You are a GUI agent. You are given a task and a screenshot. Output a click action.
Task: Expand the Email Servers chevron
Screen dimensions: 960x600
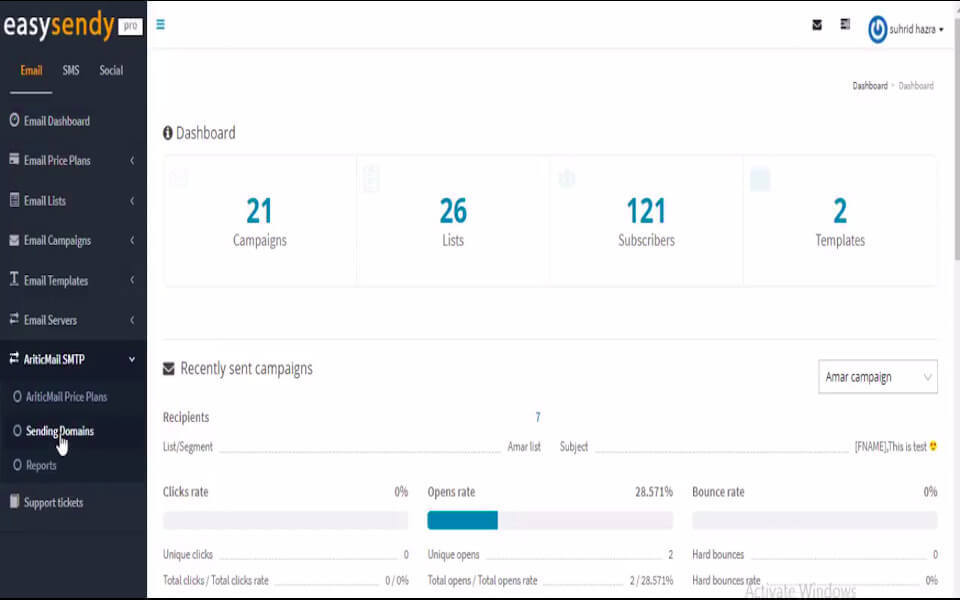[x=132, y=320]
